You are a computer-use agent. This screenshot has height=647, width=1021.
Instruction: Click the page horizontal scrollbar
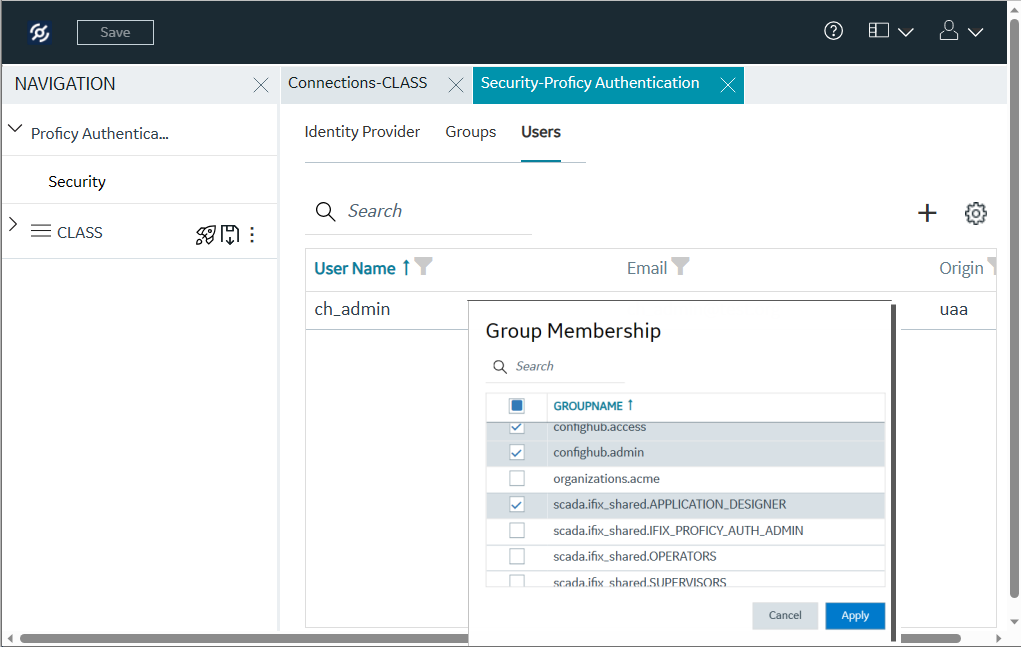tap(490, 639)
